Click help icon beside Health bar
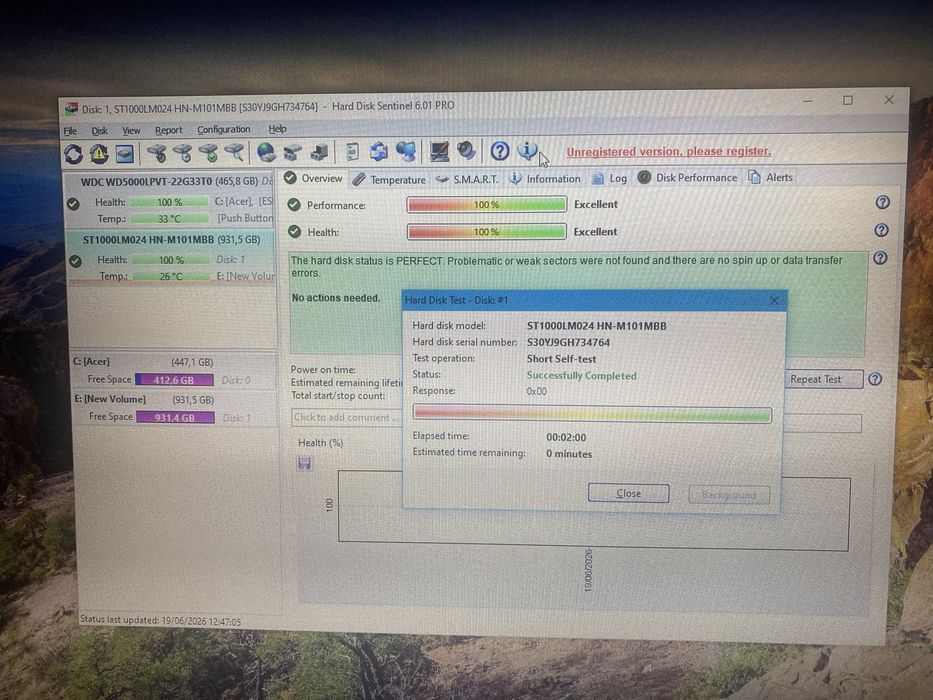The width and height of the screenshot is (933, 700). (x=881, y=230)
